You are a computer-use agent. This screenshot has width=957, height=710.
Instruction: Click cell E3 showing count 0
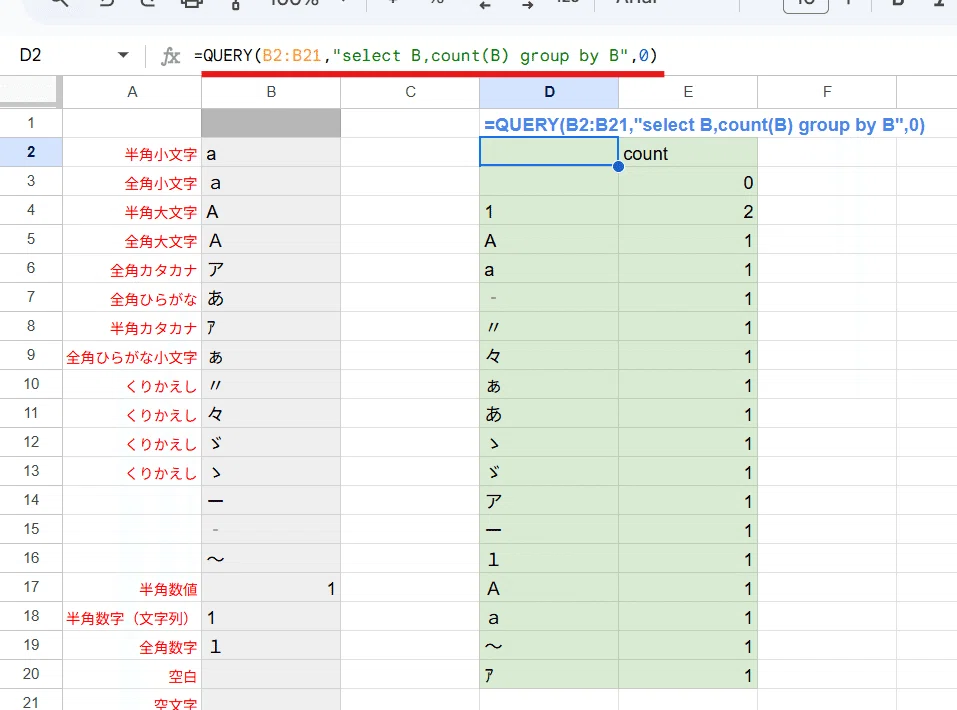coord(688,181)
